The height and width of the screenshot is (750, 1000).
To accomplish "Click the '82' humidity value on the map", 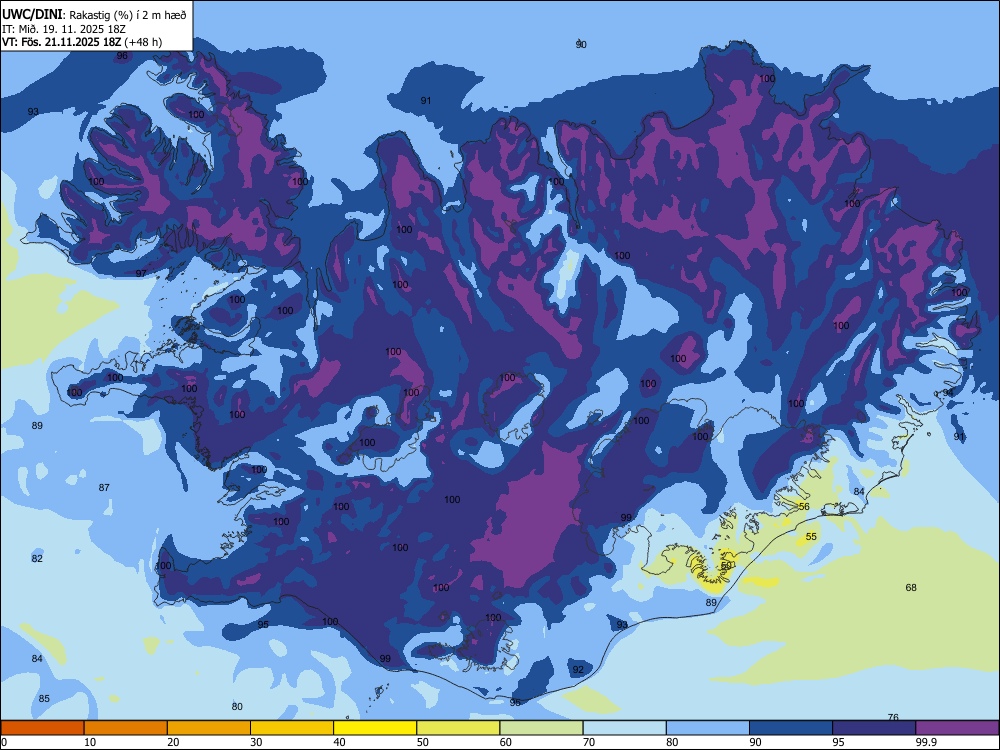I will click(x=37, y=558).
